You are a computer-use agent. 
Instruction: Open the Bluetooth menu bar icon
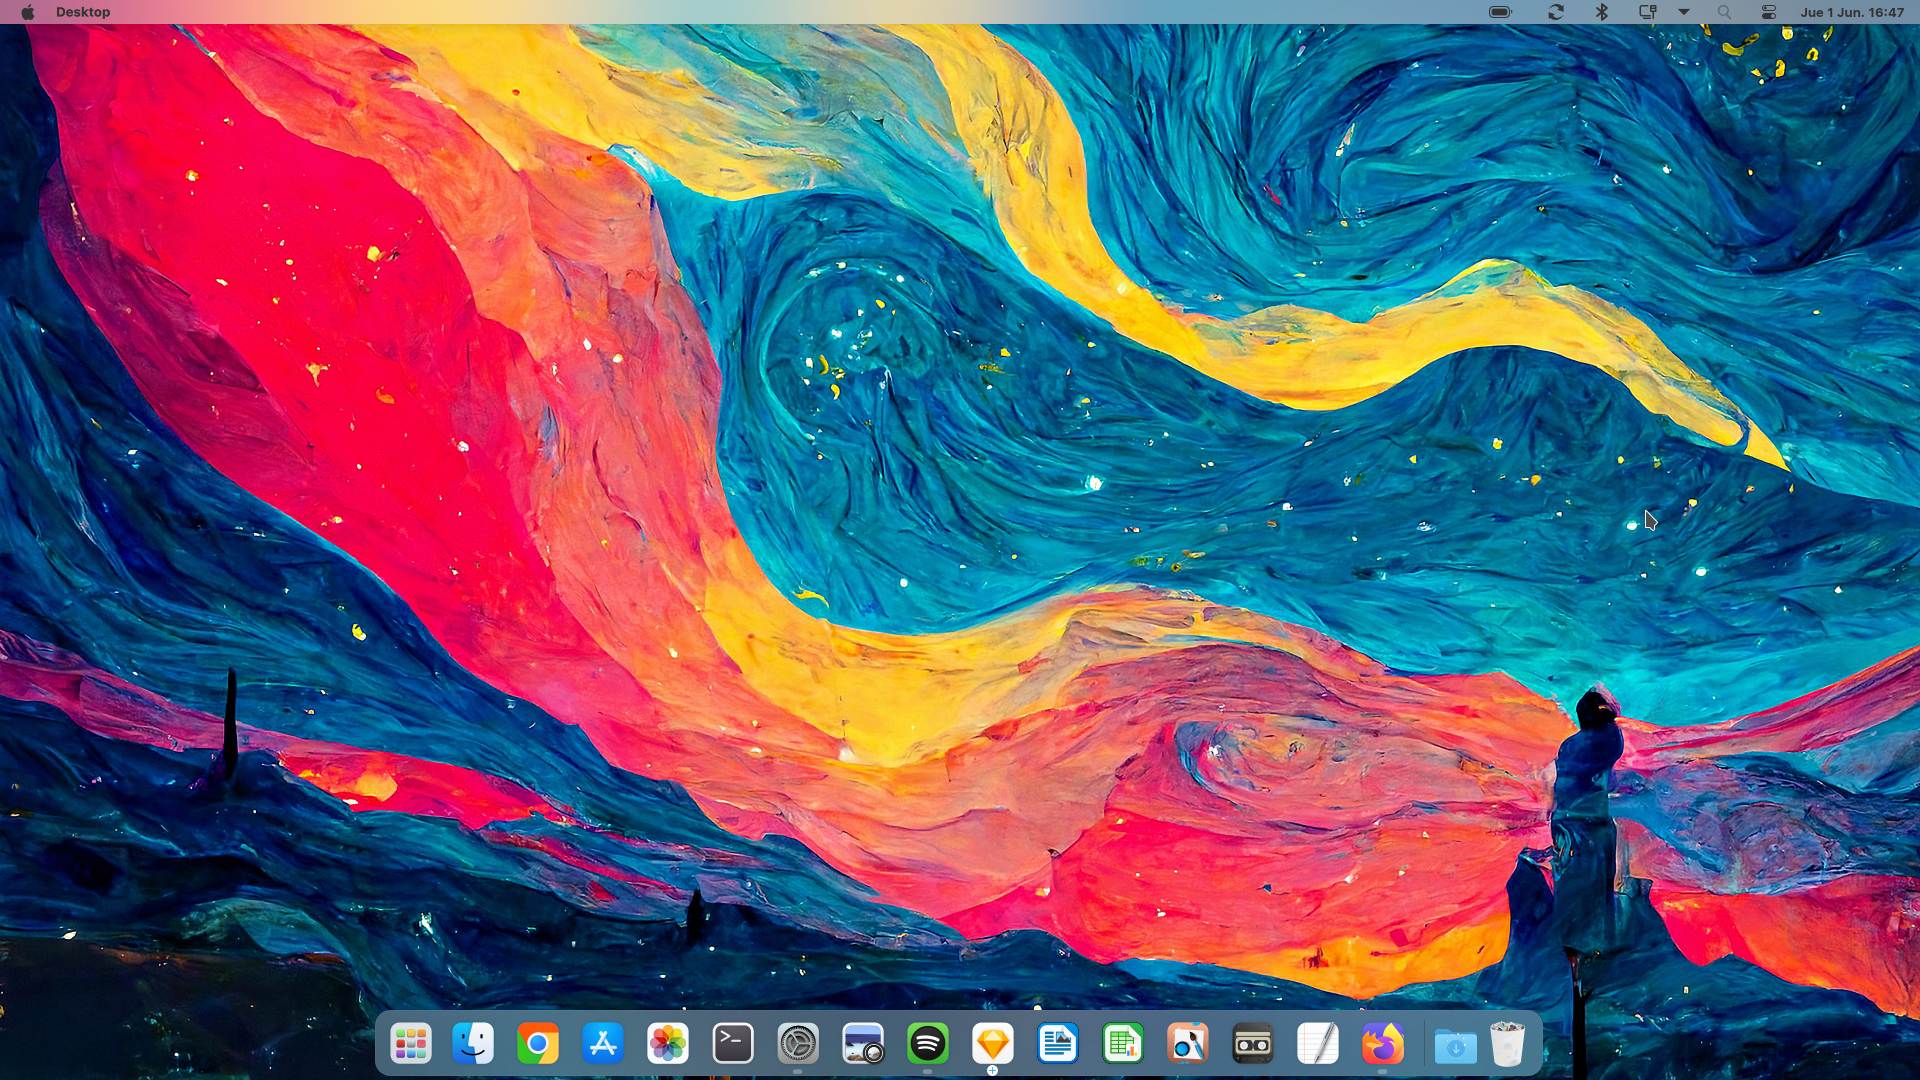pos(1601,12)
